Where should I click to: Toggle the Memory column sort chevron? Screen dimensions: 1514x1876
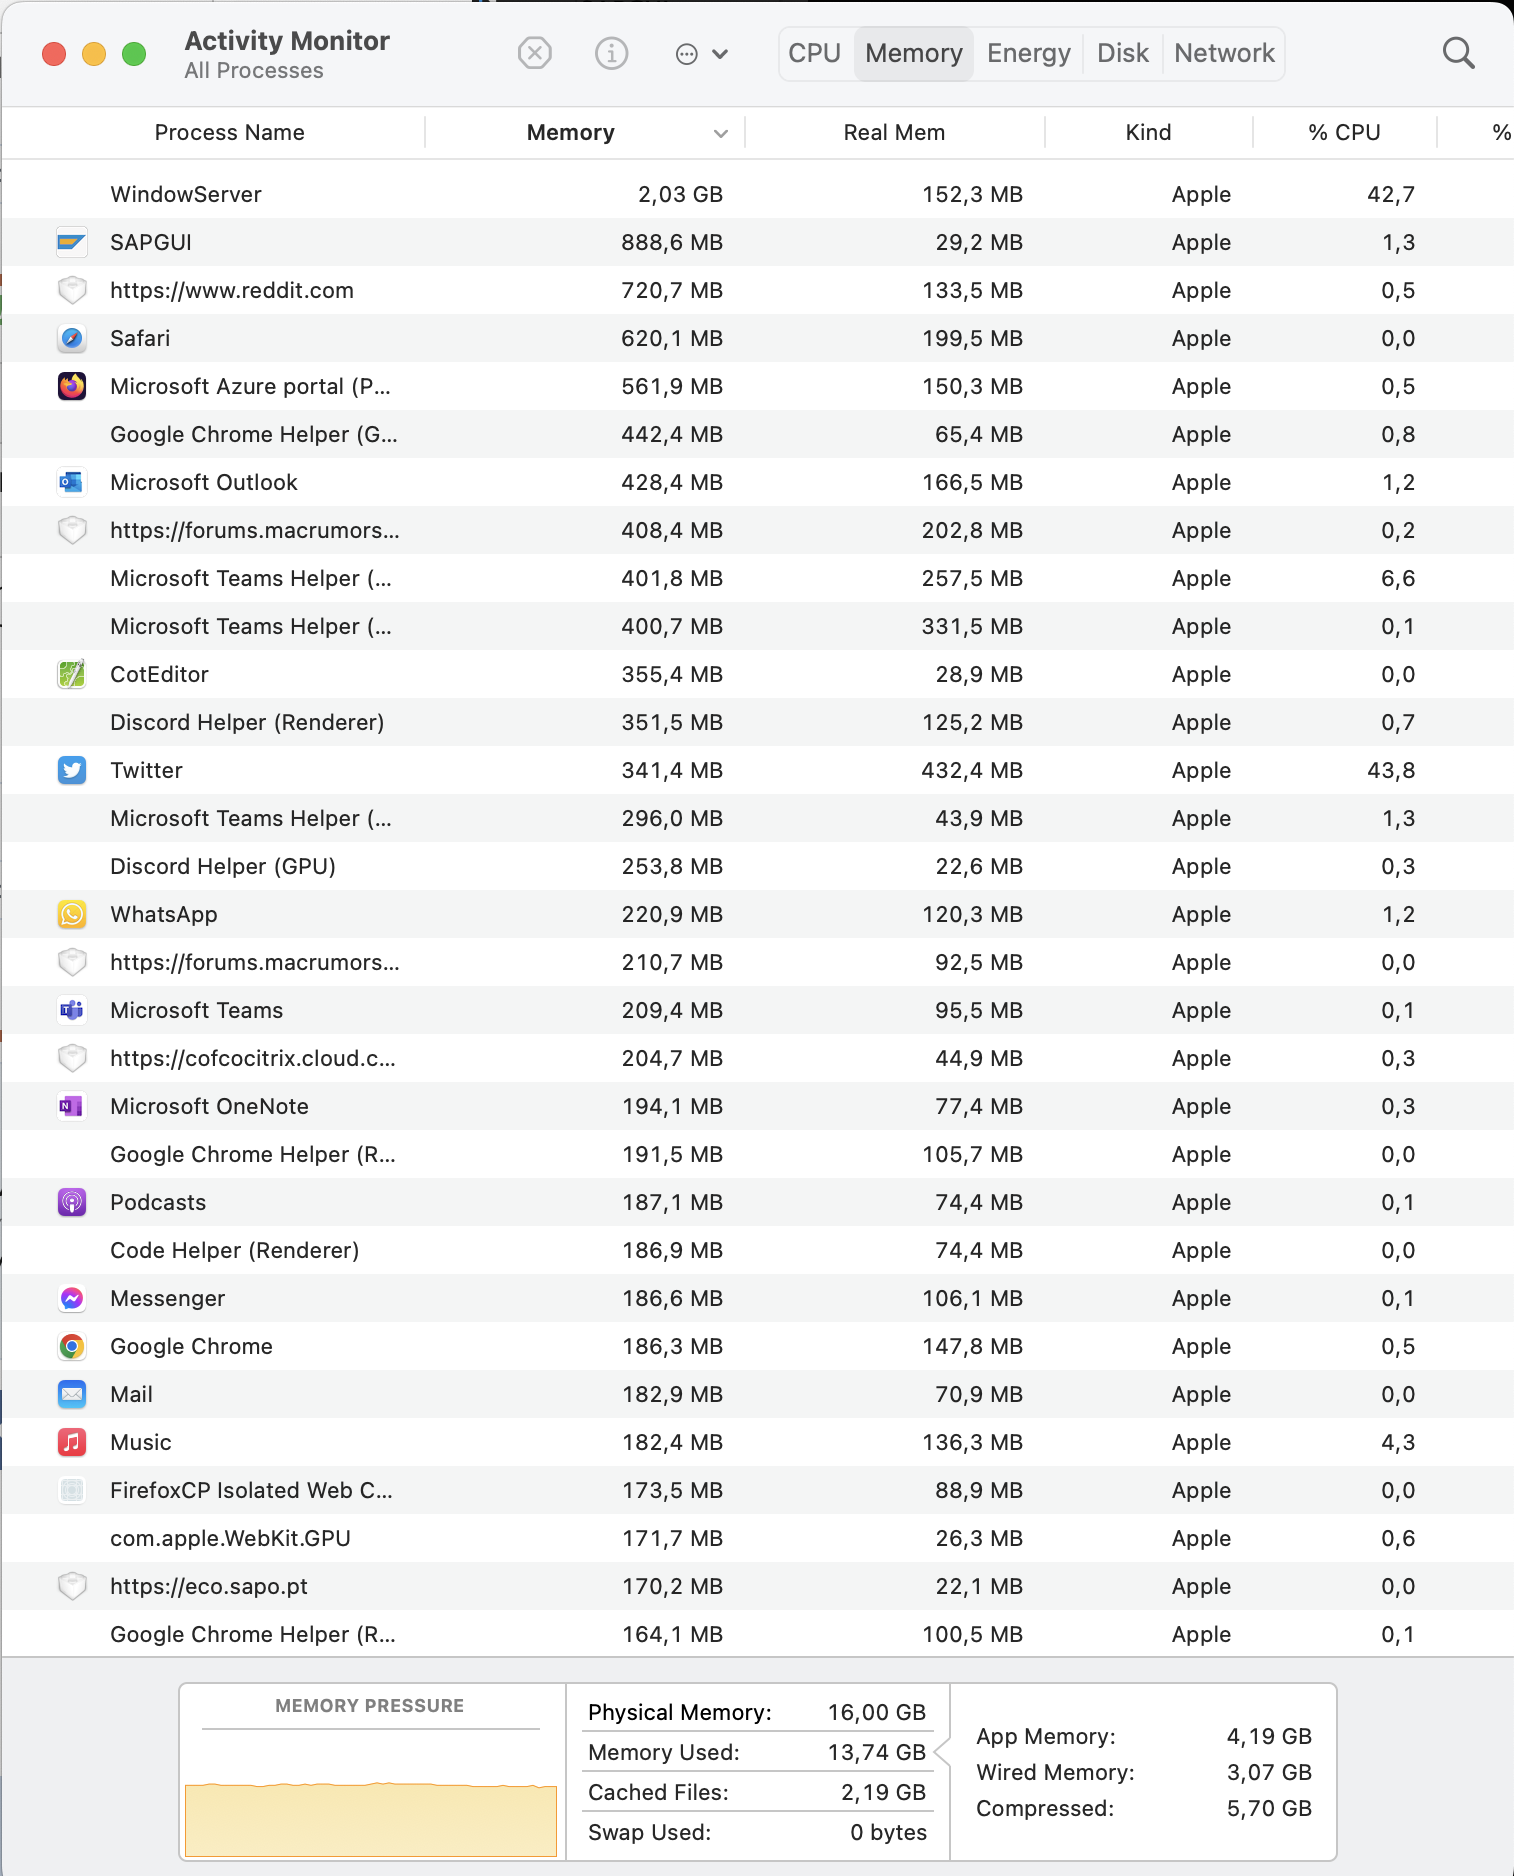pos(720,133)
